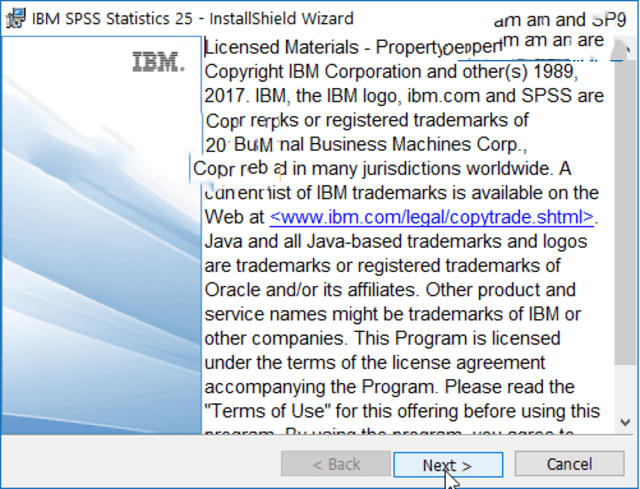Click the line 'Oracle and/or its affiliates. Other product and'
This screenshot has height=489, width=640.
pyautogui.click(x=390, y=290)
